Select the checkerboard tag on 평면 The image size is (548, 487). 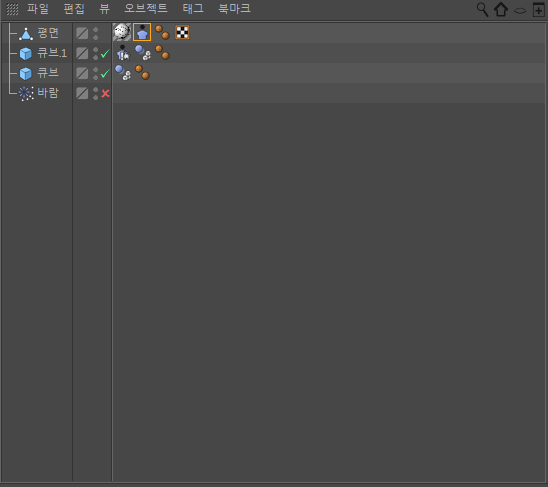[x=182, y=33]
